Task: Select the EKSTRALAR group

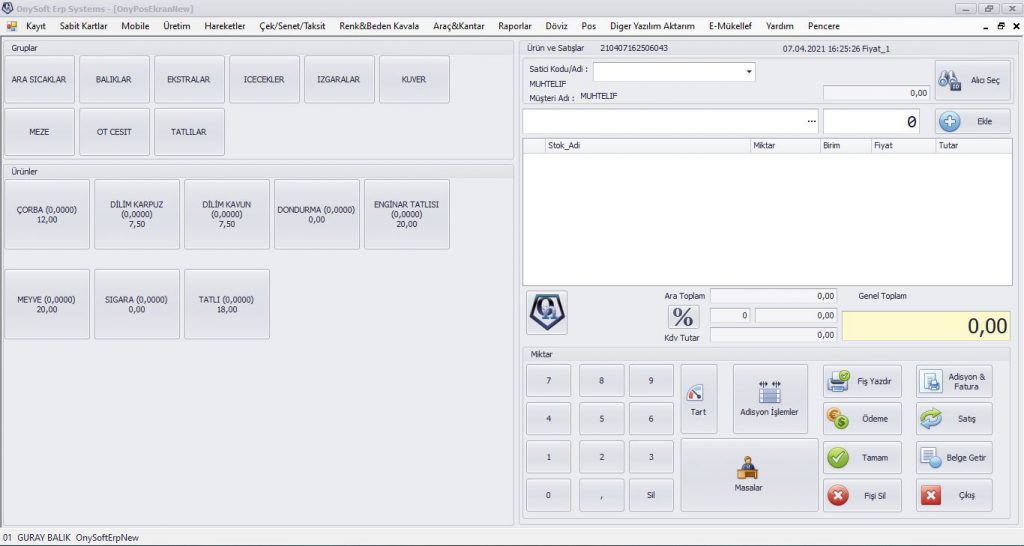Action: point(189,80)
